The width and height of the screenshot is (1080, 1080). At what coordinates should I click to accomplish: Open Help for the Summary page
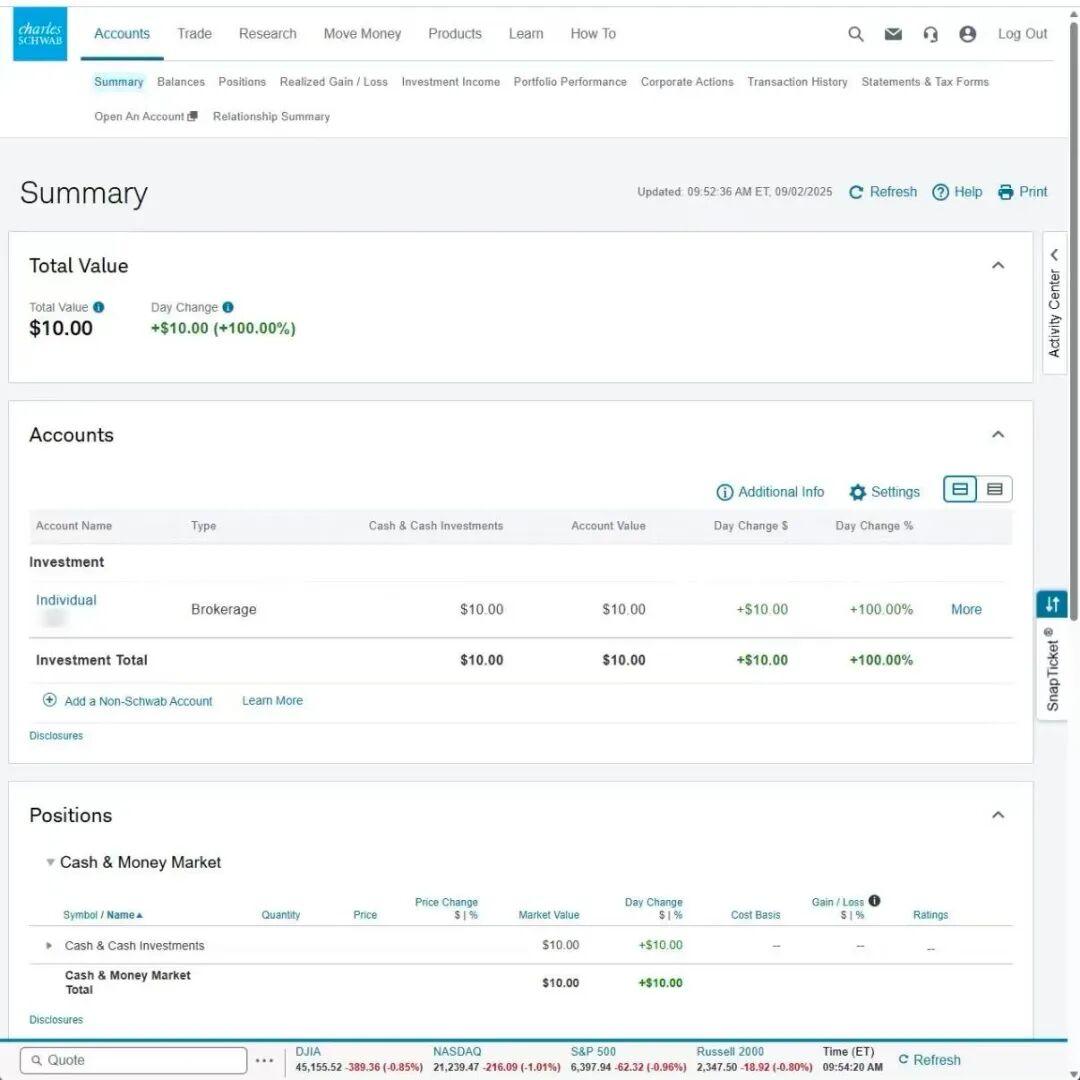(x=957, y=192)
